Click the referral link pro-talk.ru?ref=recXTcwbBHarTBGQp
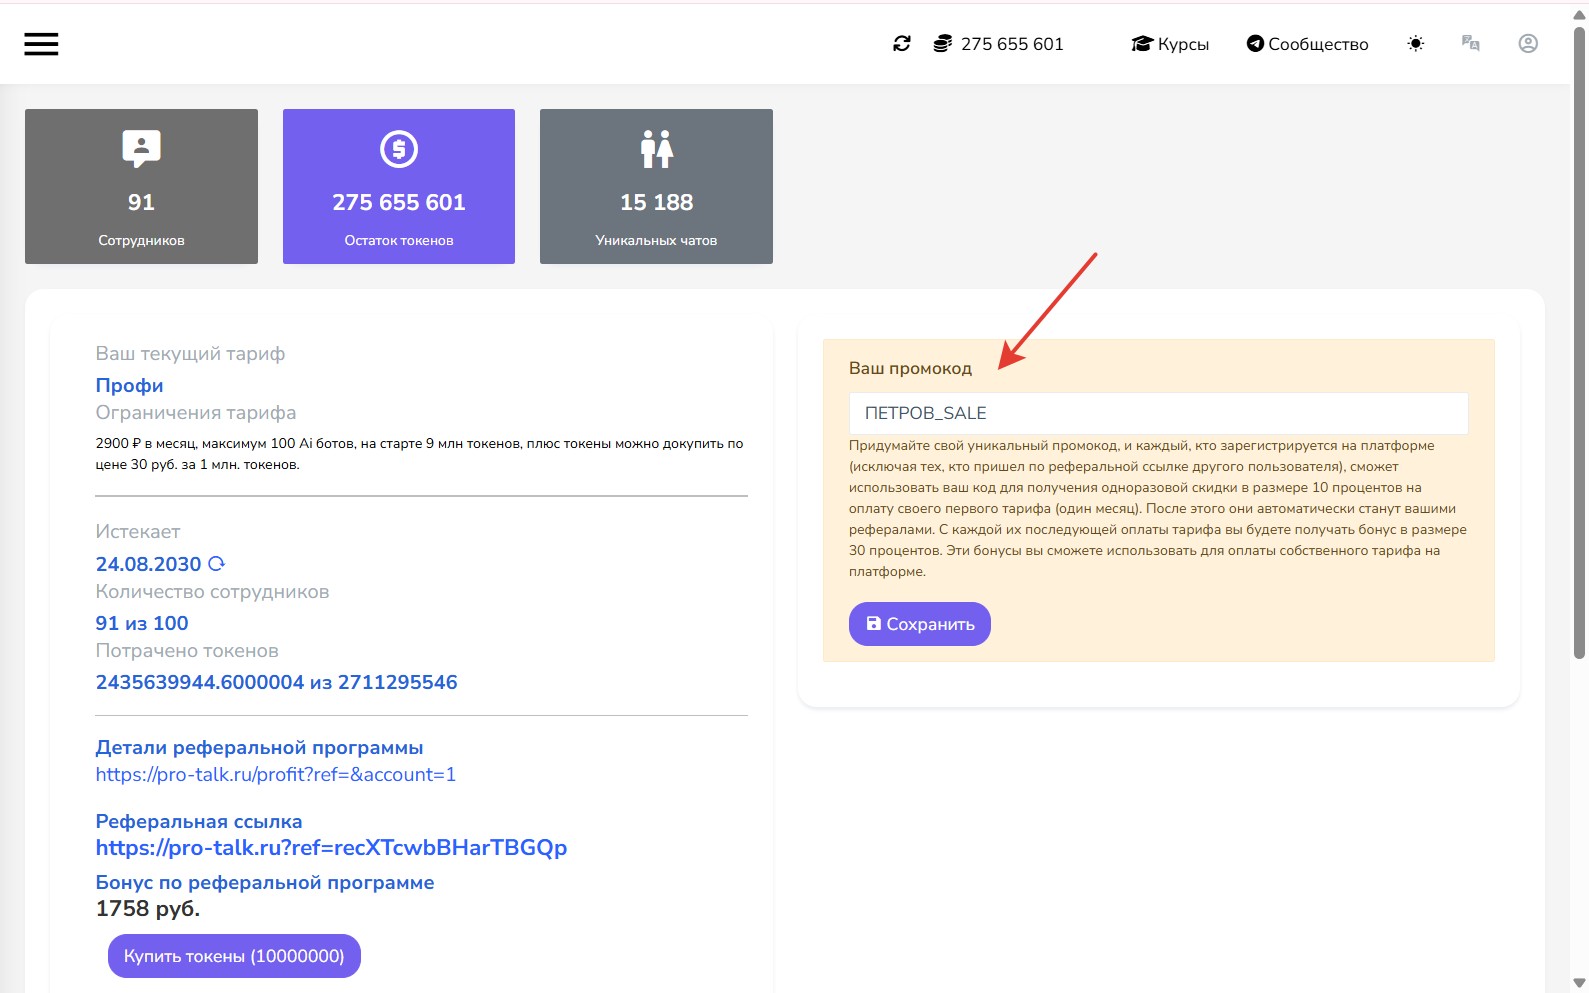This screenshot has width=1589, height=993. click(x=331, y=847)
